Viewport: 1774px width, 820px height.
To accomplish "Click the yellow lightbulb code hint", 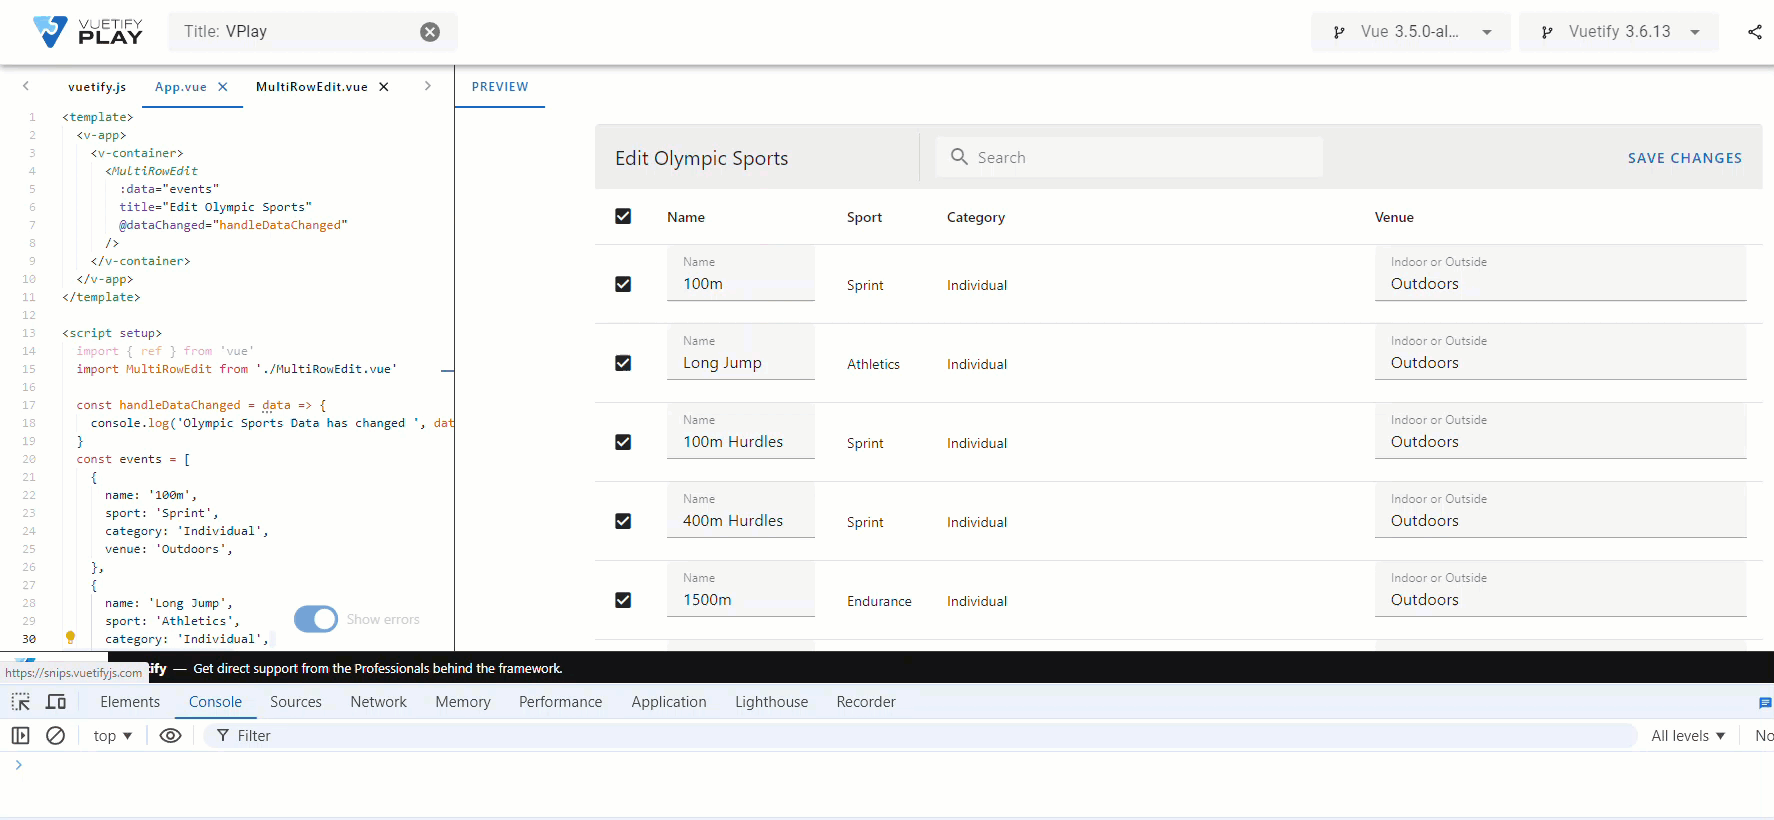I will (x=70, y=637).
